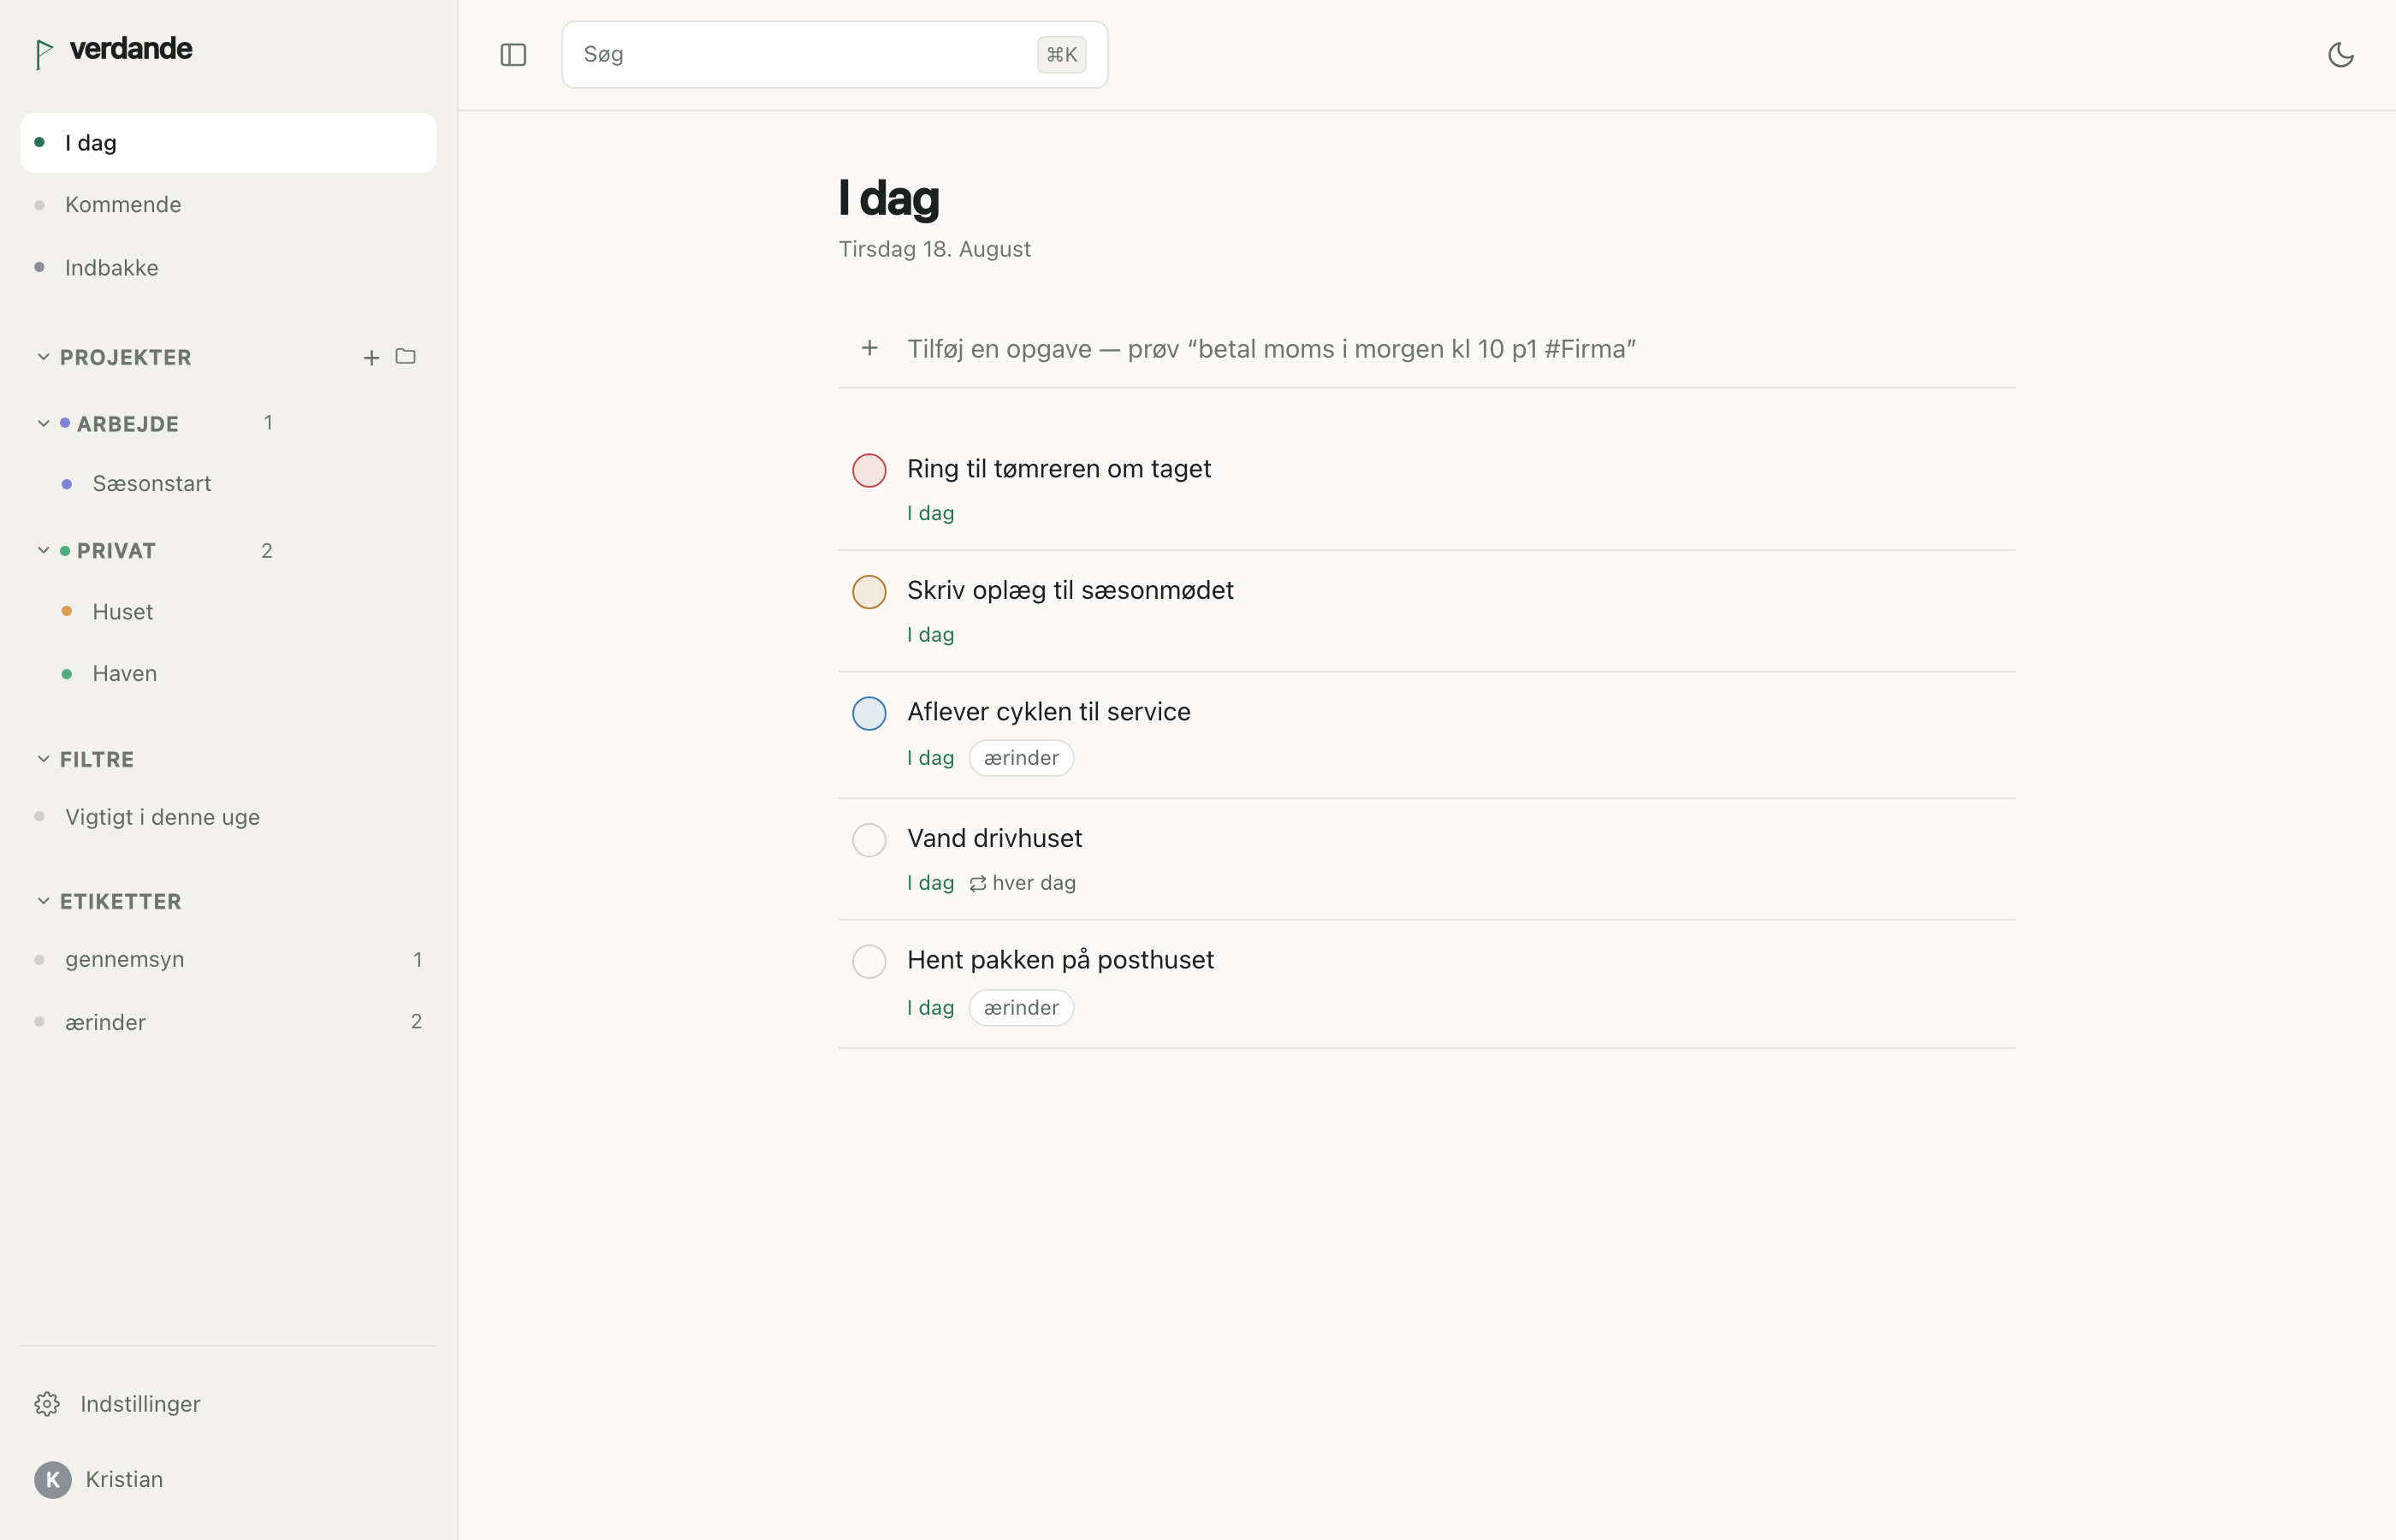The image size is (2396, 1540).
Task: Click the Privat folder name
Action: point(116,551)
